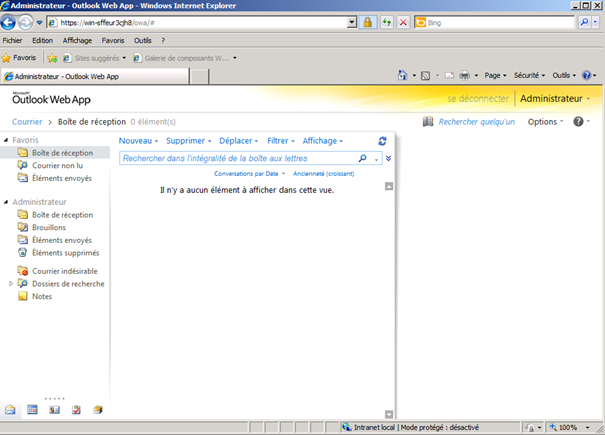Viewport: 605px width, 435px height.
Task: Click the message list scroll down arrow
Action: [389, 414]
